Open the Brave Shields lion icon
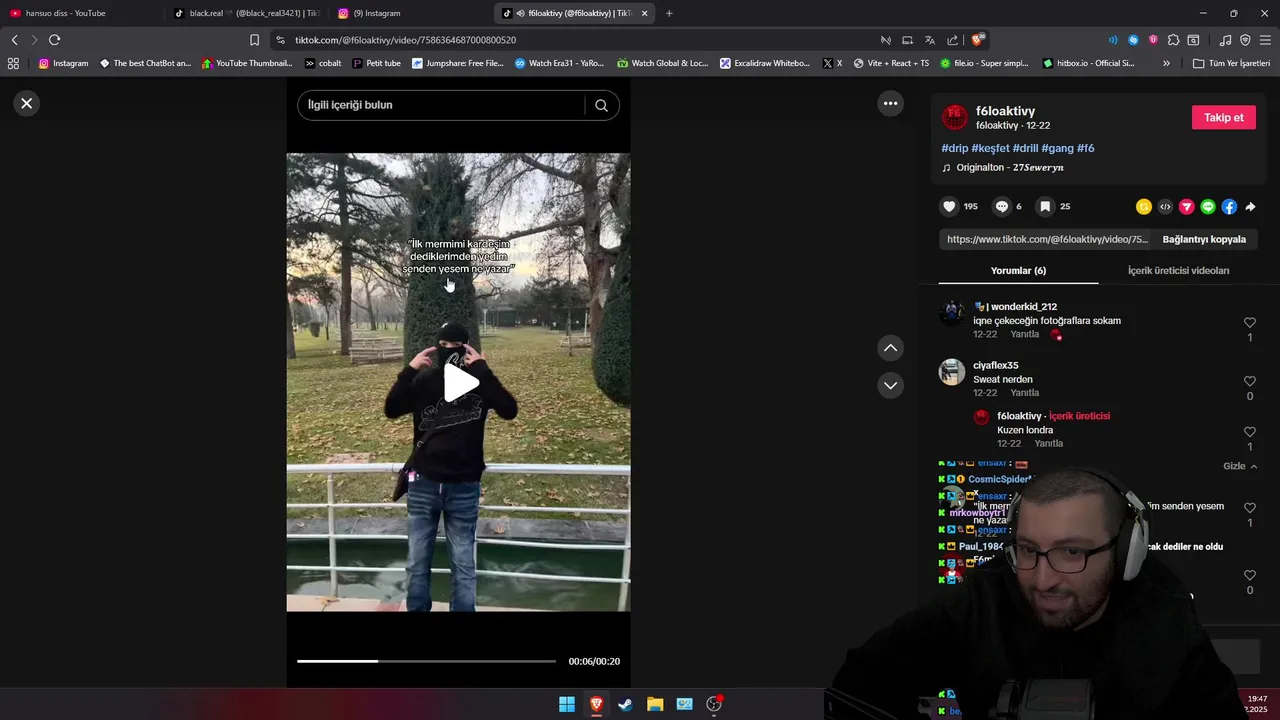Screen dimensions: 1280x720 (x=977, y=40)
